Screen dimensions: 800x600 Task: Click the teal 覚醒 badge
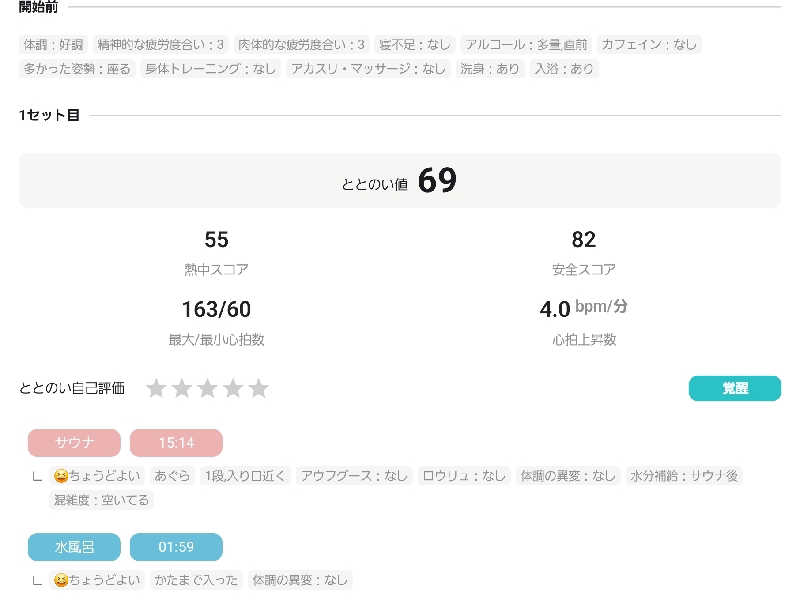734,388
